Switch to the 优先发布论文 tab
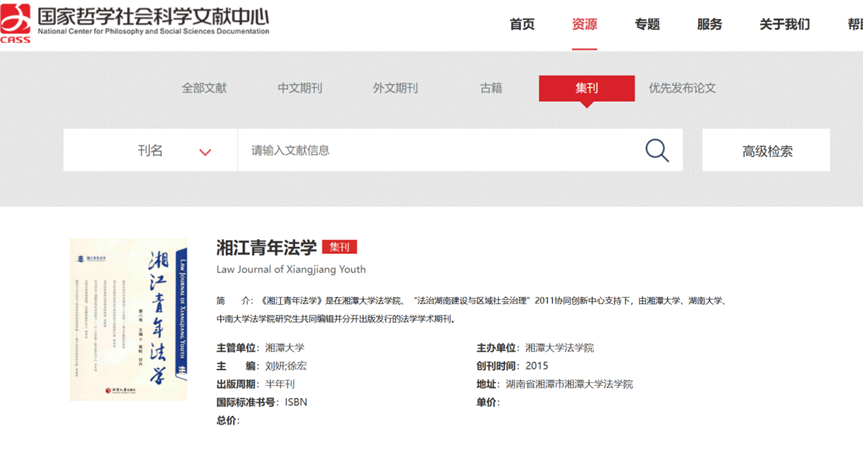Screen dimensions: 863x452 click(682, 88)
